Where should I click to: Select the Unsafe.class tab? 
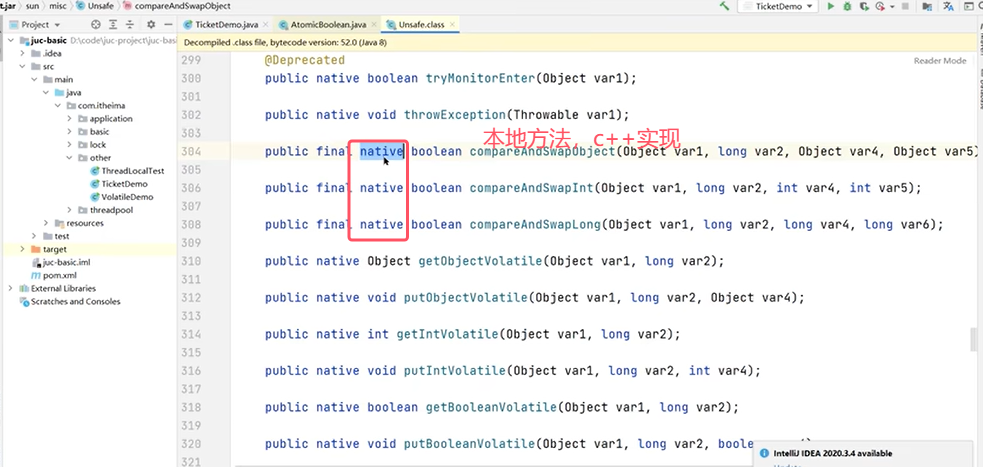pyautogui.click(x=422, y=24)
